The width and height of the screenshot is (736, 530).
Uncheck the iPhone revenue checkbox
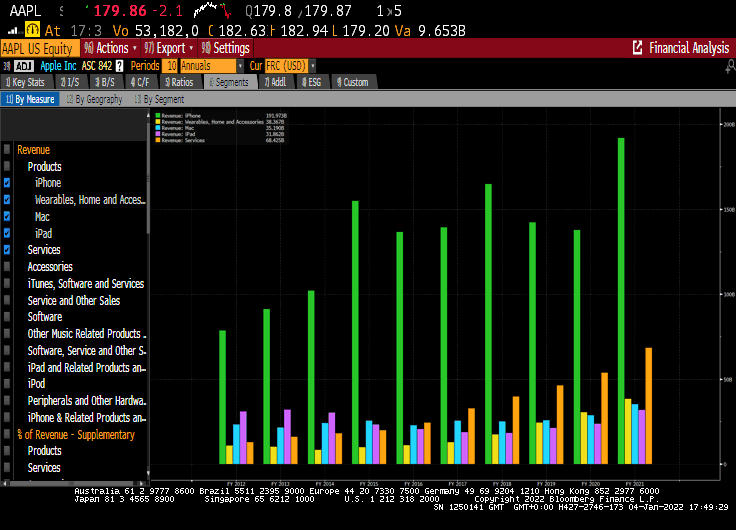click(x=8, y=183)
